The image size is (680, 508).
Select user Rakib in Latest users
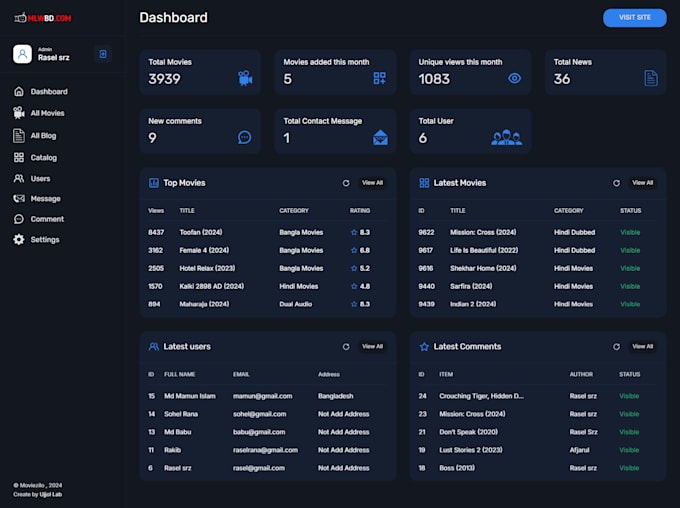coord(172,450)
